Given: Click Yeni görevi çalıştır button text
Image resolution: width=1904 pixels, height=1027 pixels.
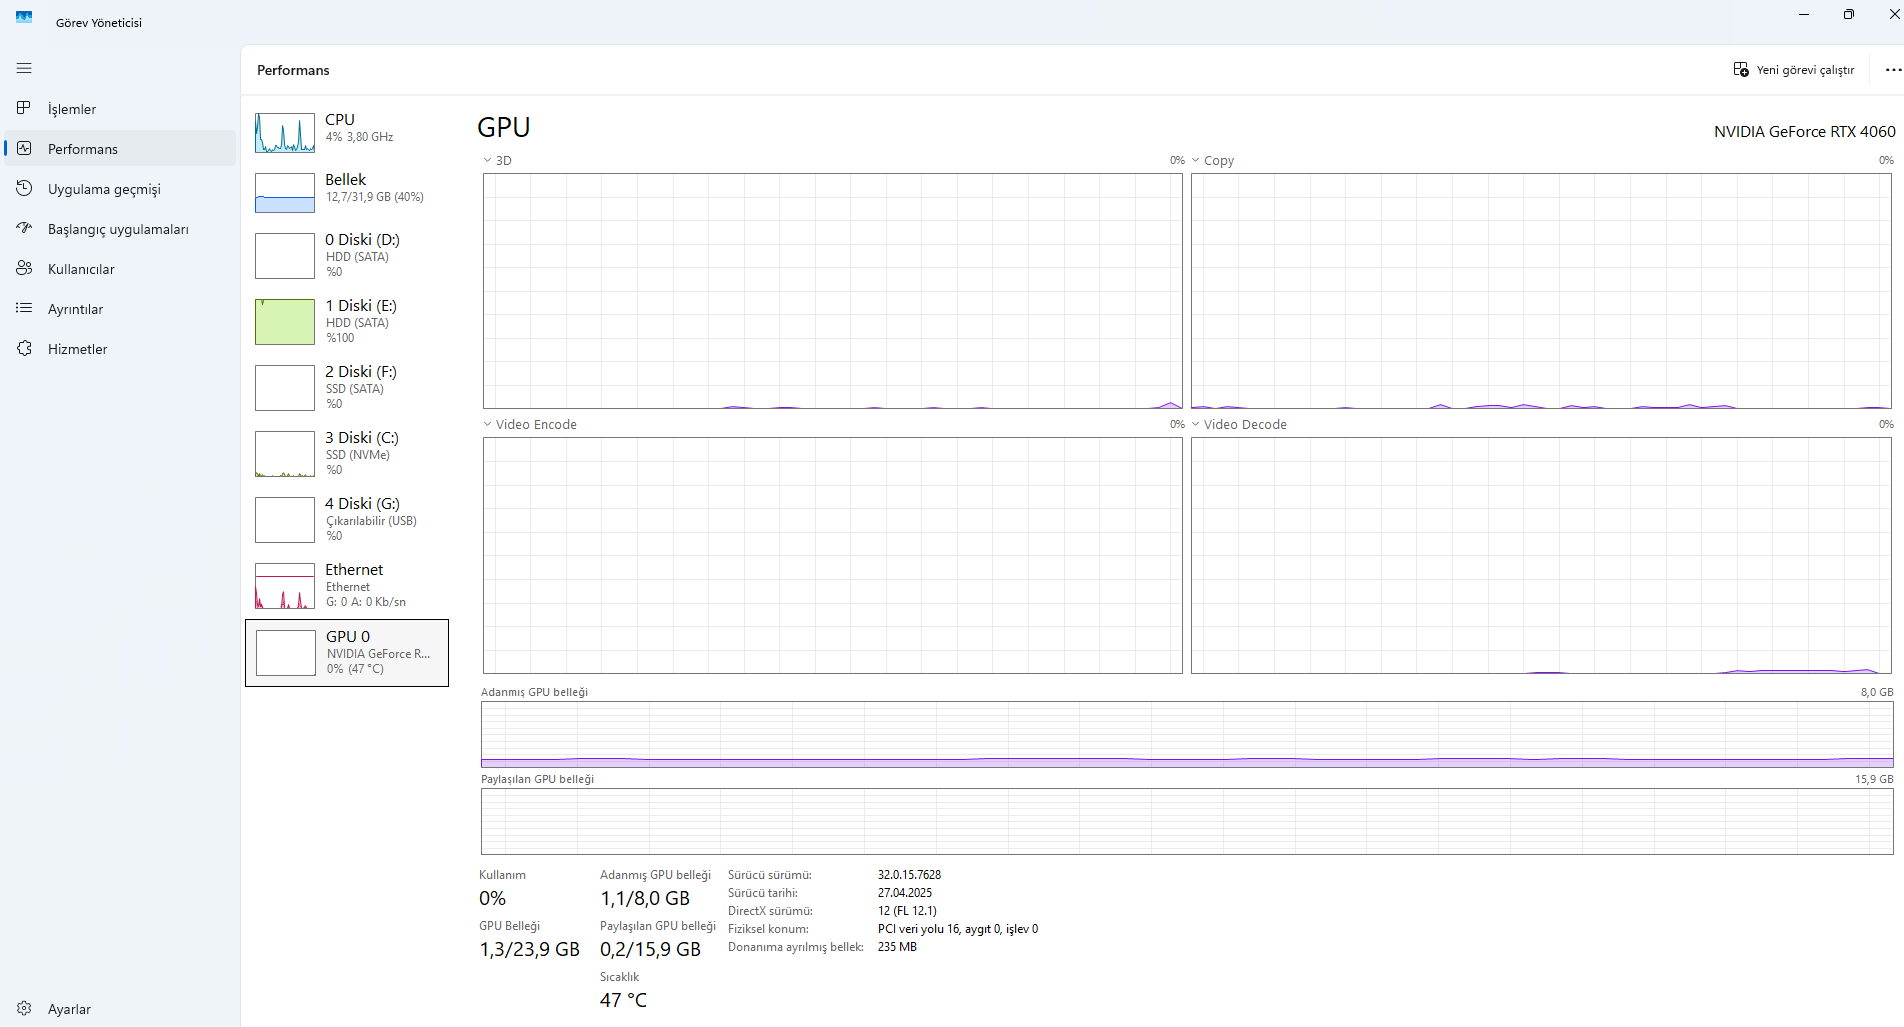Looking at the screenshot, I should tap(1805, 70).
